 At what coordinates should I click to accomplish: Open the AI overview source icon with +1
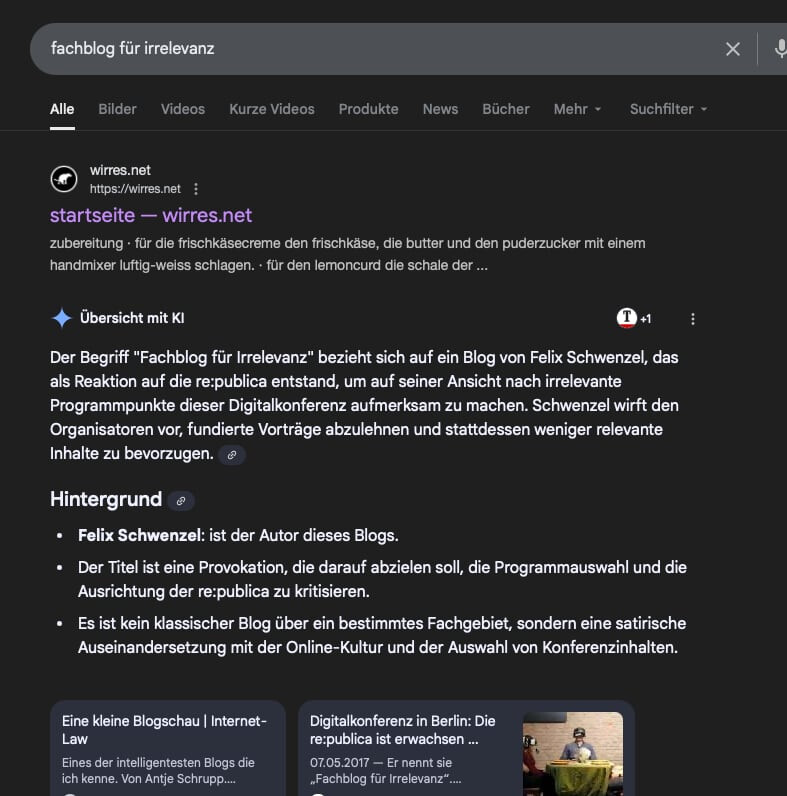(633, 318)
